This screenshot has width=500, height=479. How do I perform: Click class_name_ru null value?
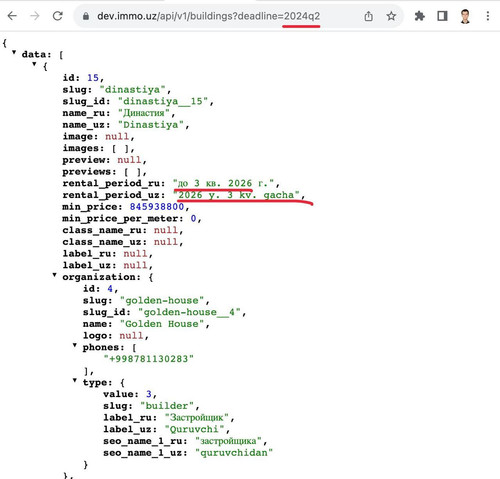[166, 230]
